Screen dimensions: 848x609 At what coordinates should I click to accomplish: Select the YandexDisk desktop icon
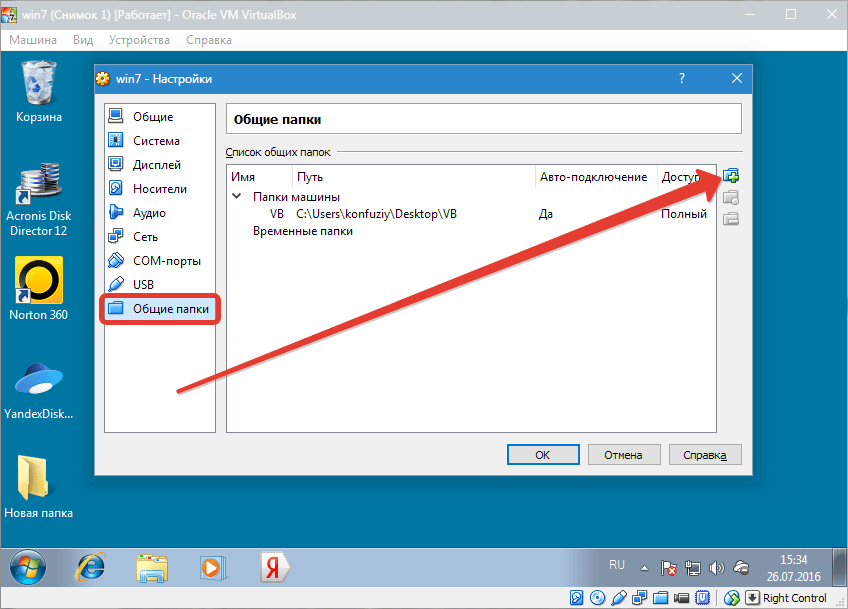click(x=38, y=390)
